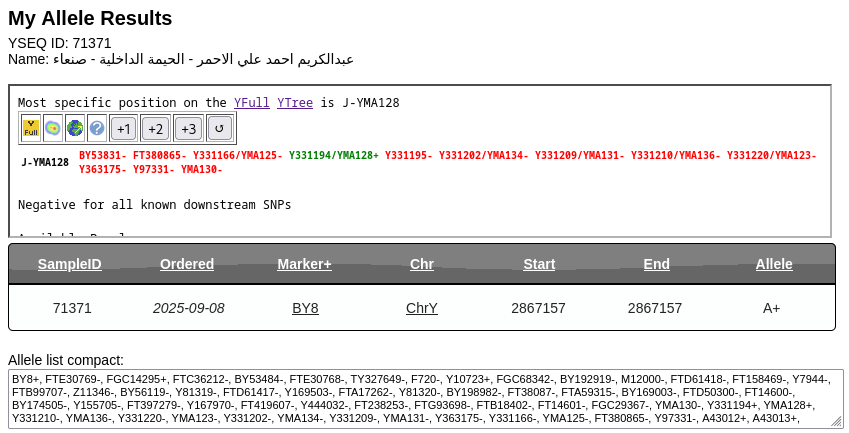Click the red Y331209/YMA131- SNP
The image size is (849, 433).
pos(579,155)
